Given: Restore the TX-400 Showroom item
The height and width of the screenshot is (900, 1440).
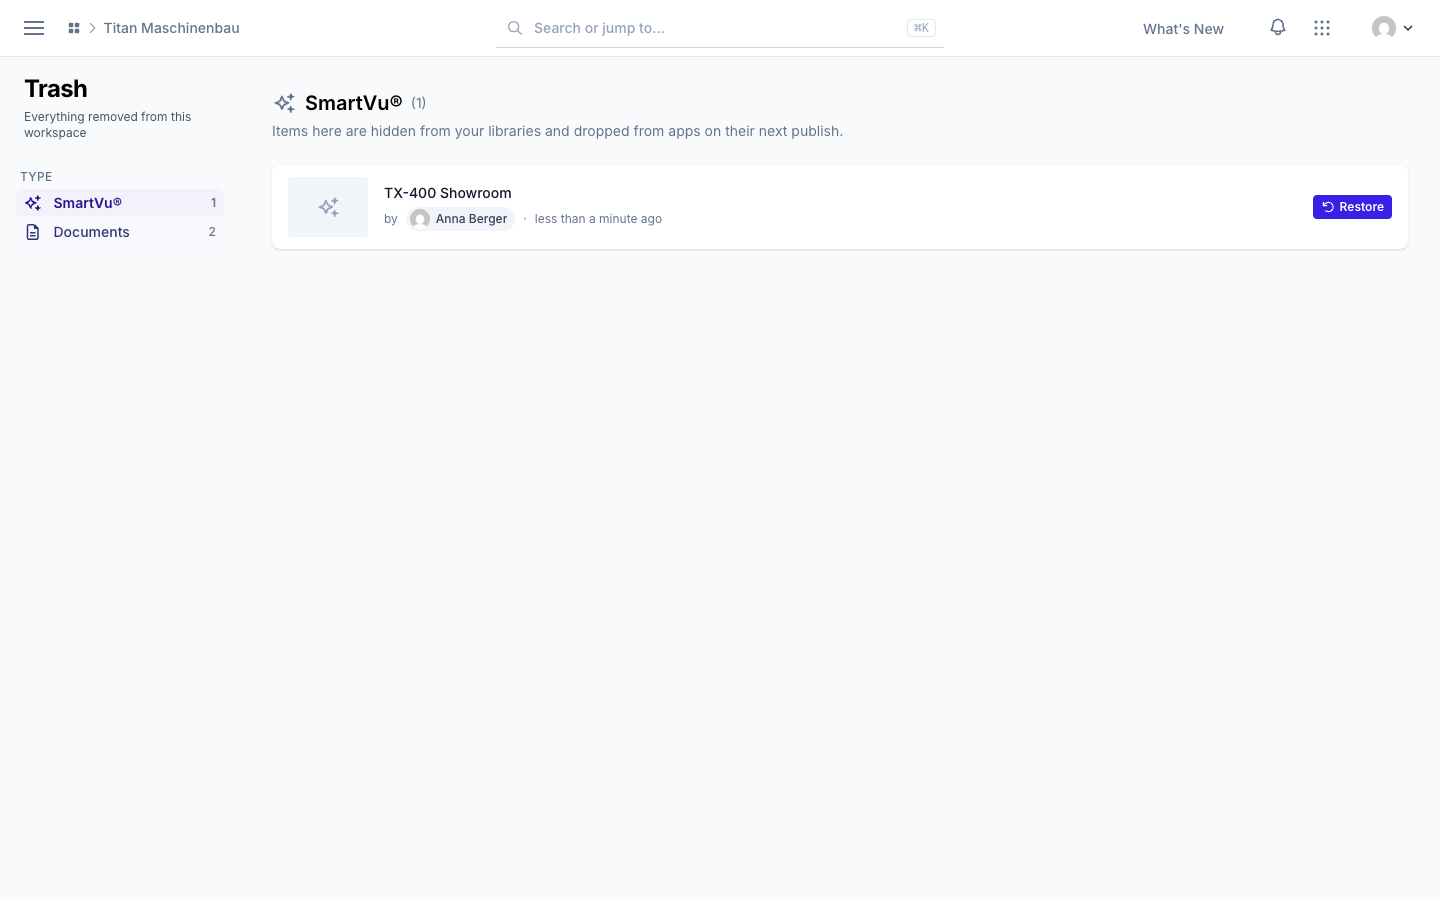Looking at the screenshot, I should (1352, 207).
